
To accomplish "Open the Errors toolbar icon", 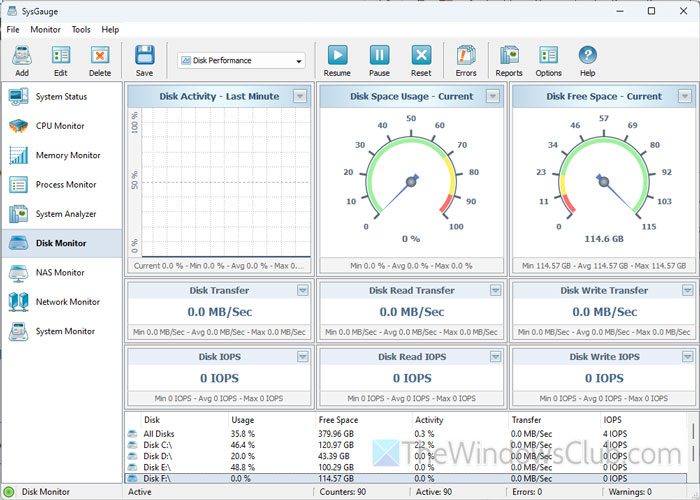I will (x=466, y=56).
